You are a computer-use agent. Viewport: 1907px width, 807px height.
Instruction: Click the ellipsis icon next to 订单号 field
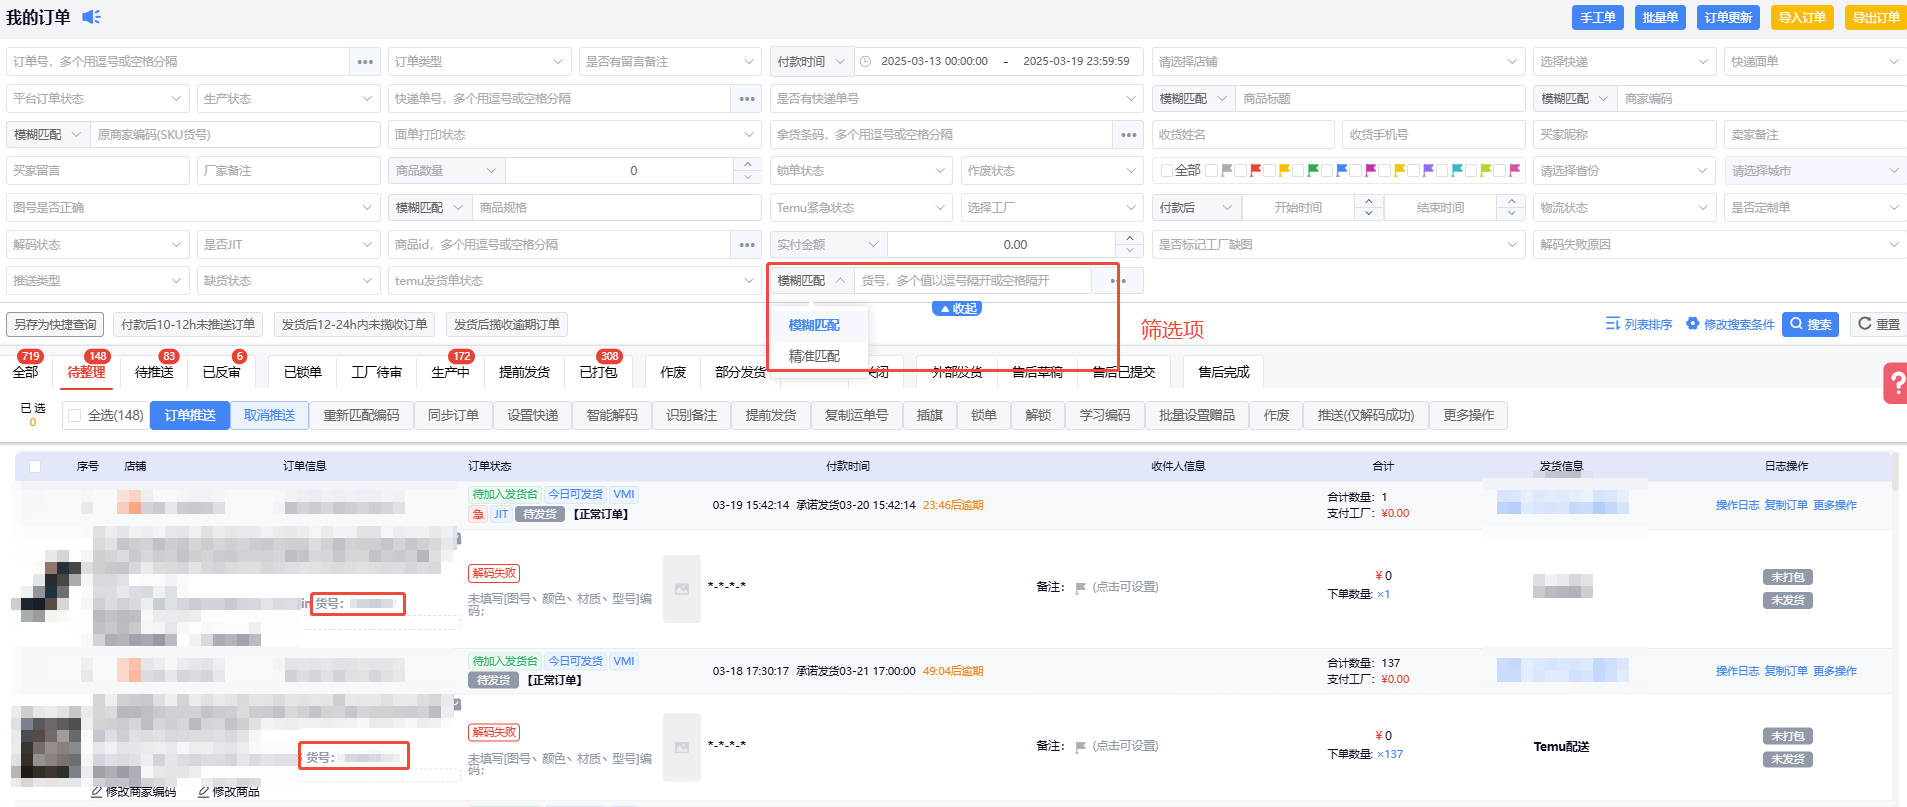(365, 62)
